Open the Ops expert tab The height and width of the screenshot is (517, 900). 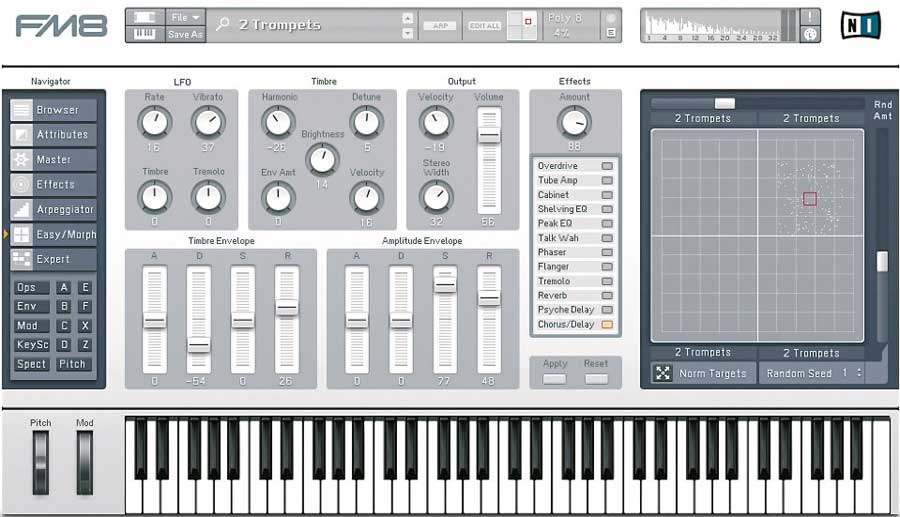coord(32,287)
